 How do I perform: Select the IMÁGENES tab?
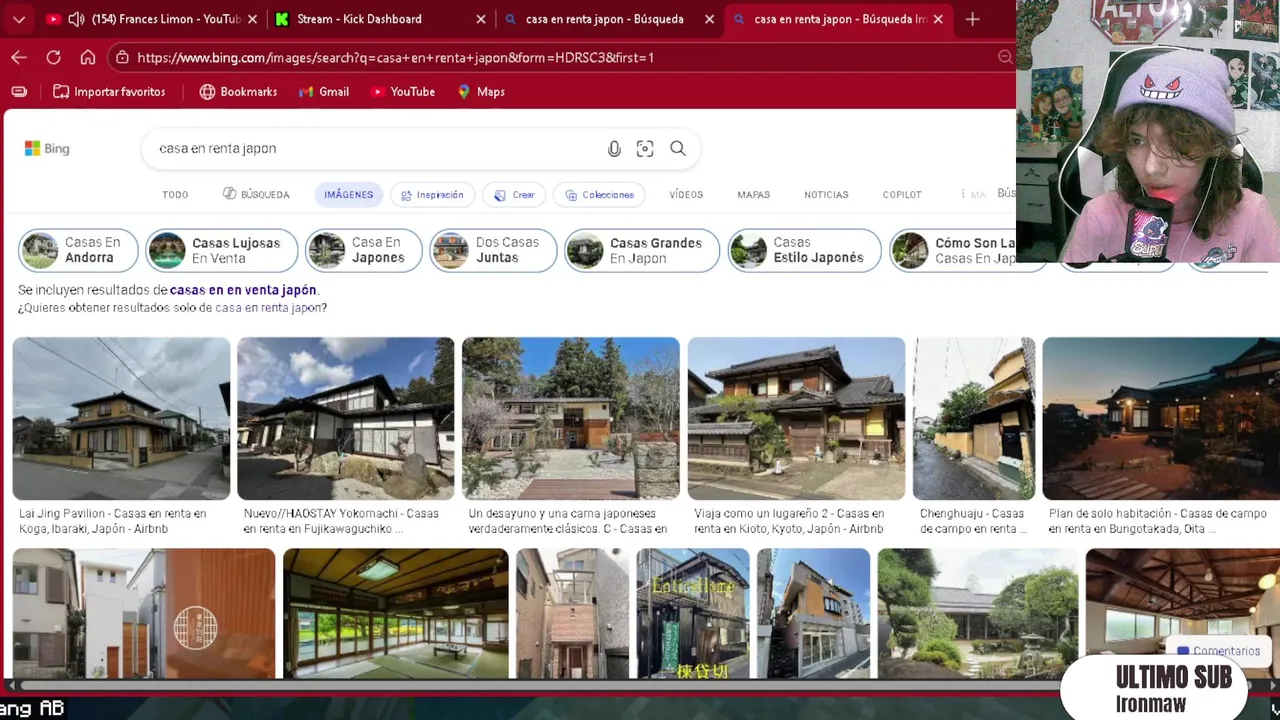(348, 194)
